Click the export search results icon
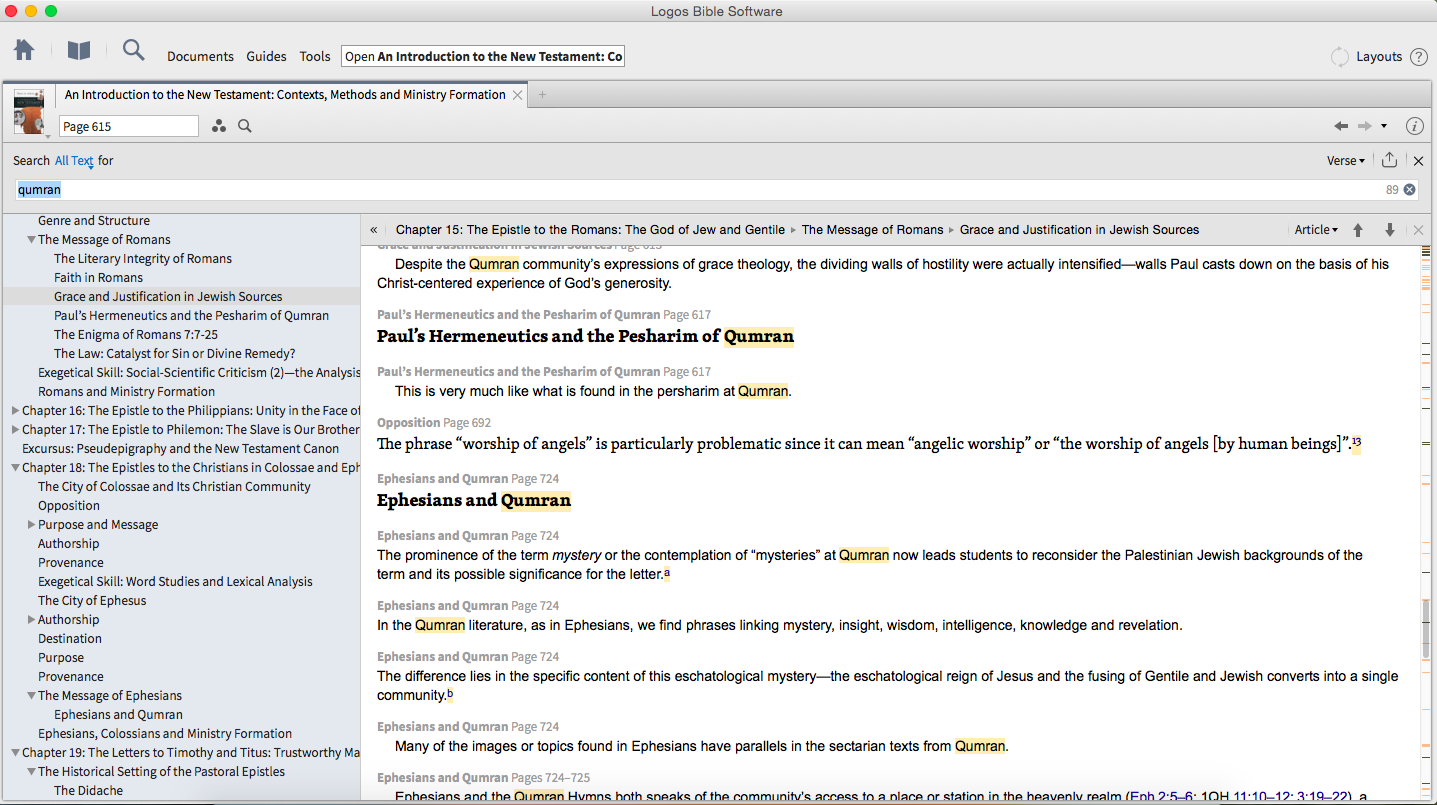The image size is (1437, 805). click(1389, 160)
